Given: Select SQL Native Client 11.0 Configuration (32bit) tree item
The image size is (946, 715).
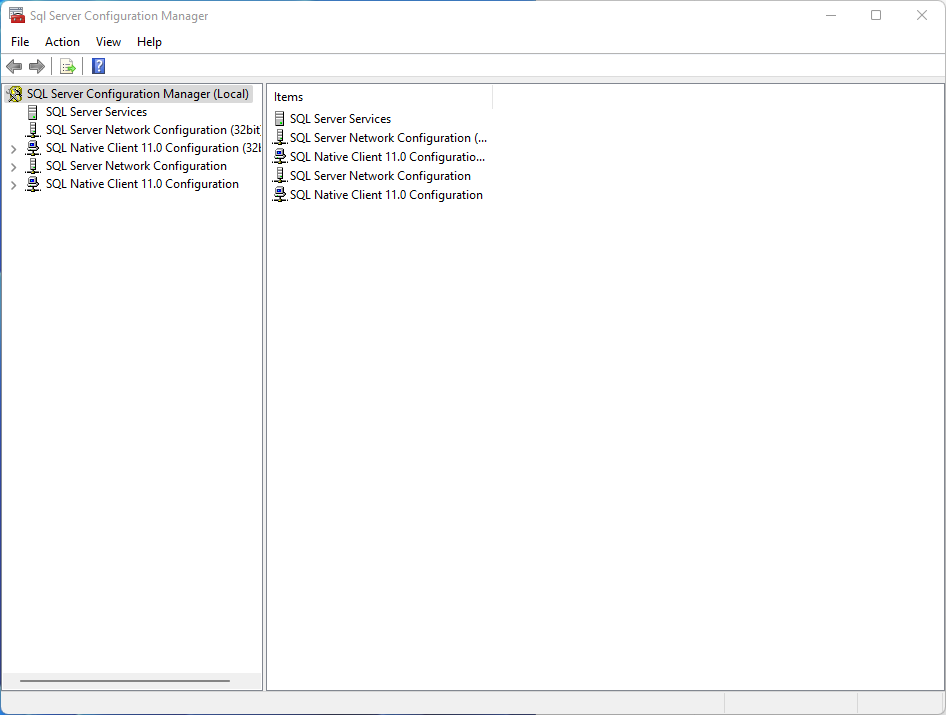Looking at the screenshot, I should (153, 148).
